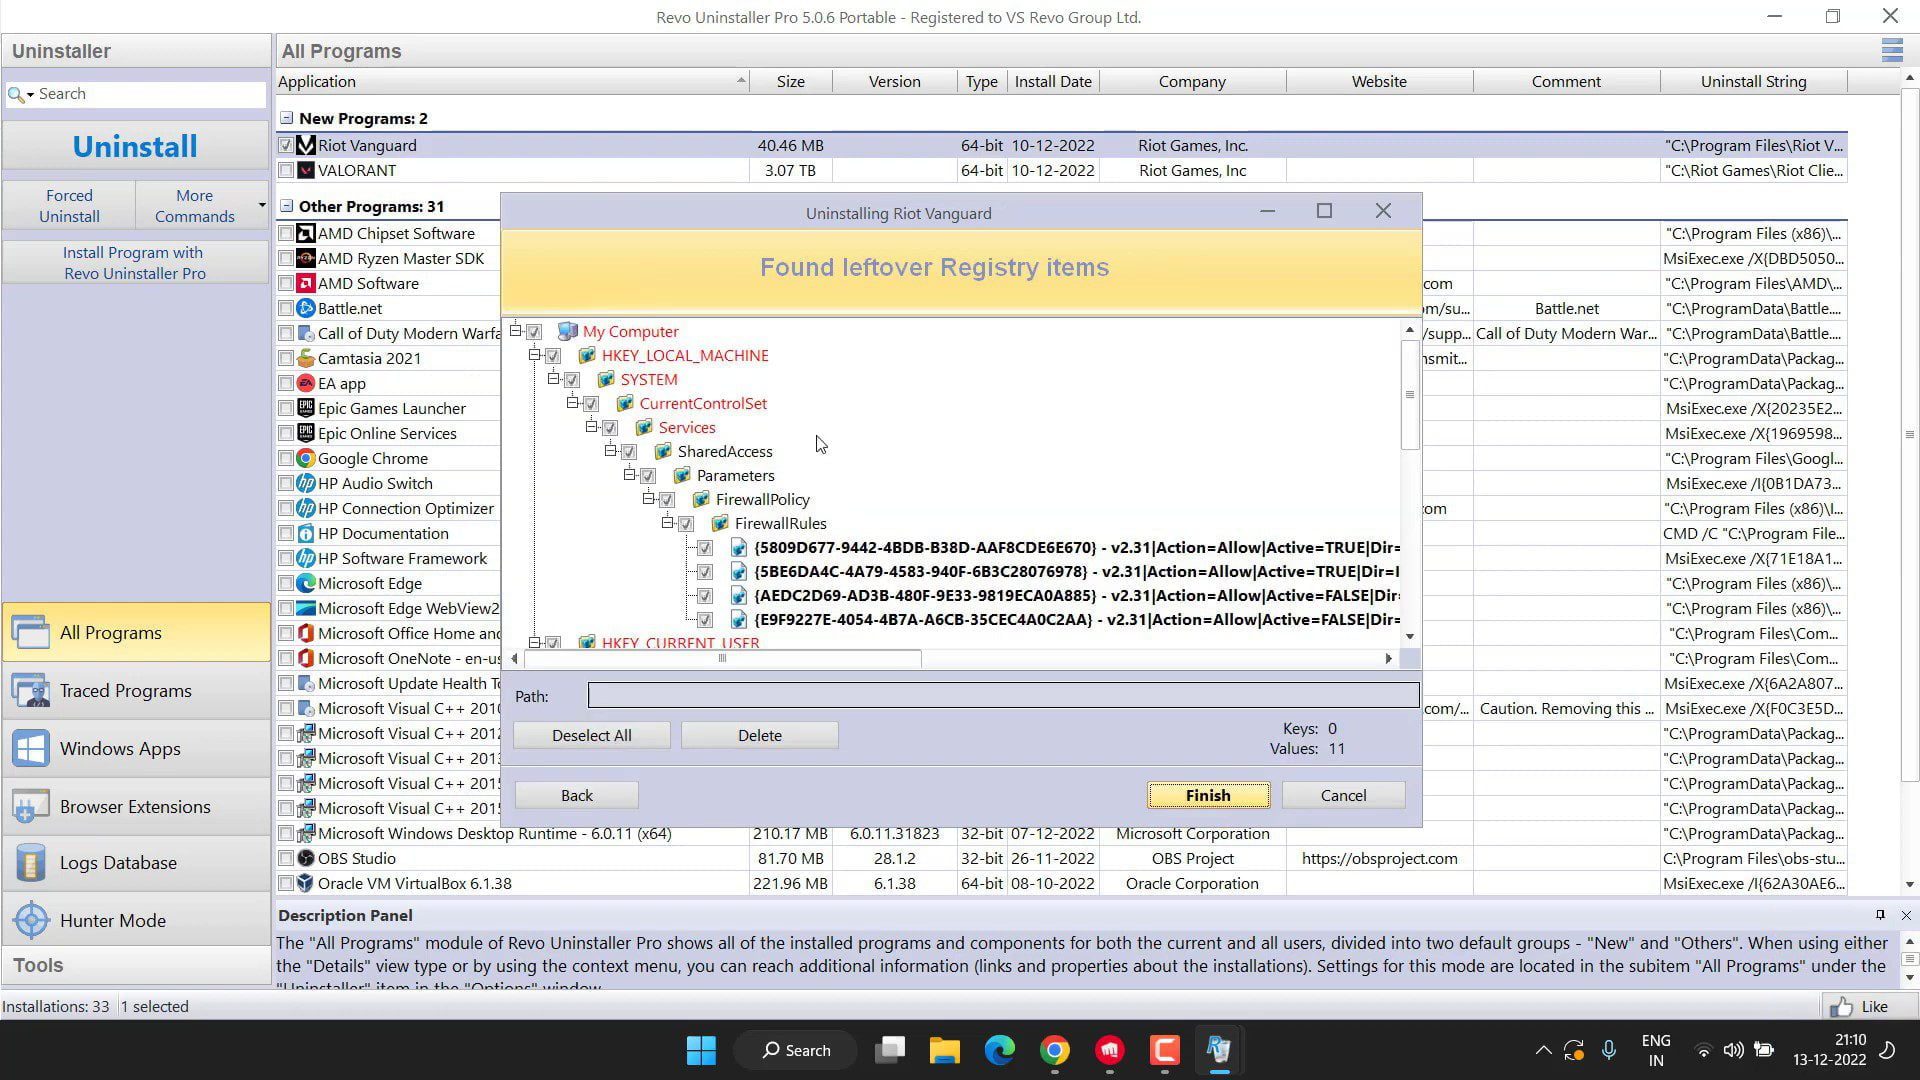Click the Search input field
1920x1080 pixels.
pos(150,94)
